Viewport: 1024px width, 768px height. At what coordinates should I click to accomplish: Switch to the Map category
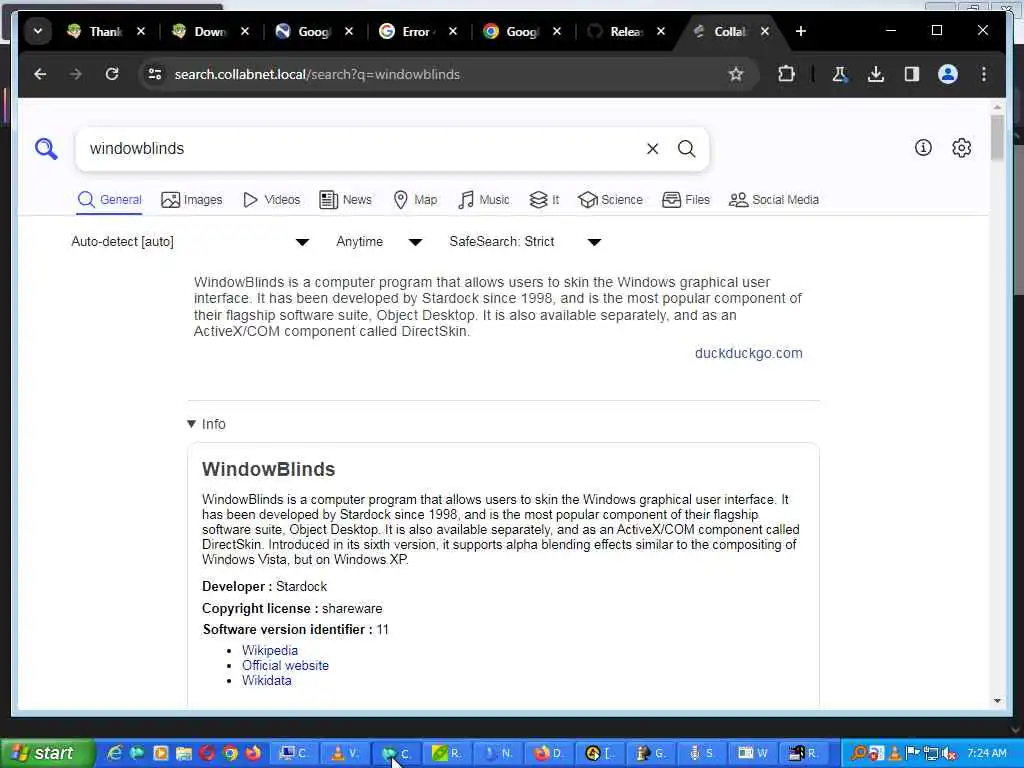click(415, 200)
